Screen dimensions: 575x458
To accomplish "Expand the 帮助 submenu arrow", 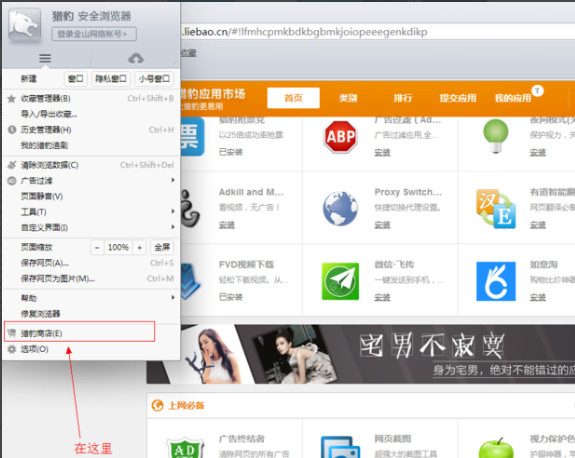I will (173, 297).
